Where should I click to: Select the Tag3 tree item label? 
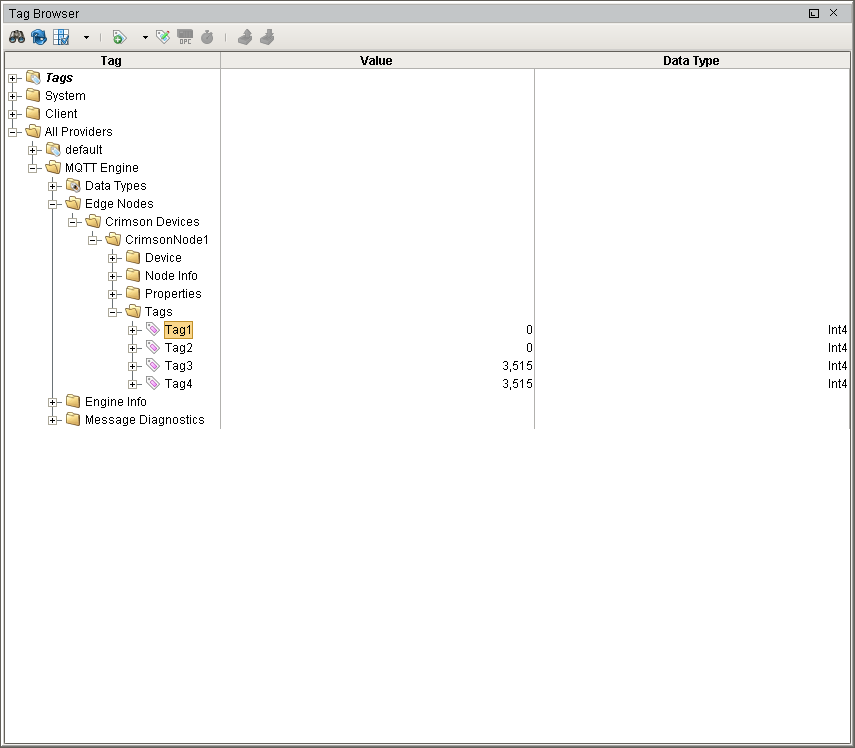click(x=178, y=366)
